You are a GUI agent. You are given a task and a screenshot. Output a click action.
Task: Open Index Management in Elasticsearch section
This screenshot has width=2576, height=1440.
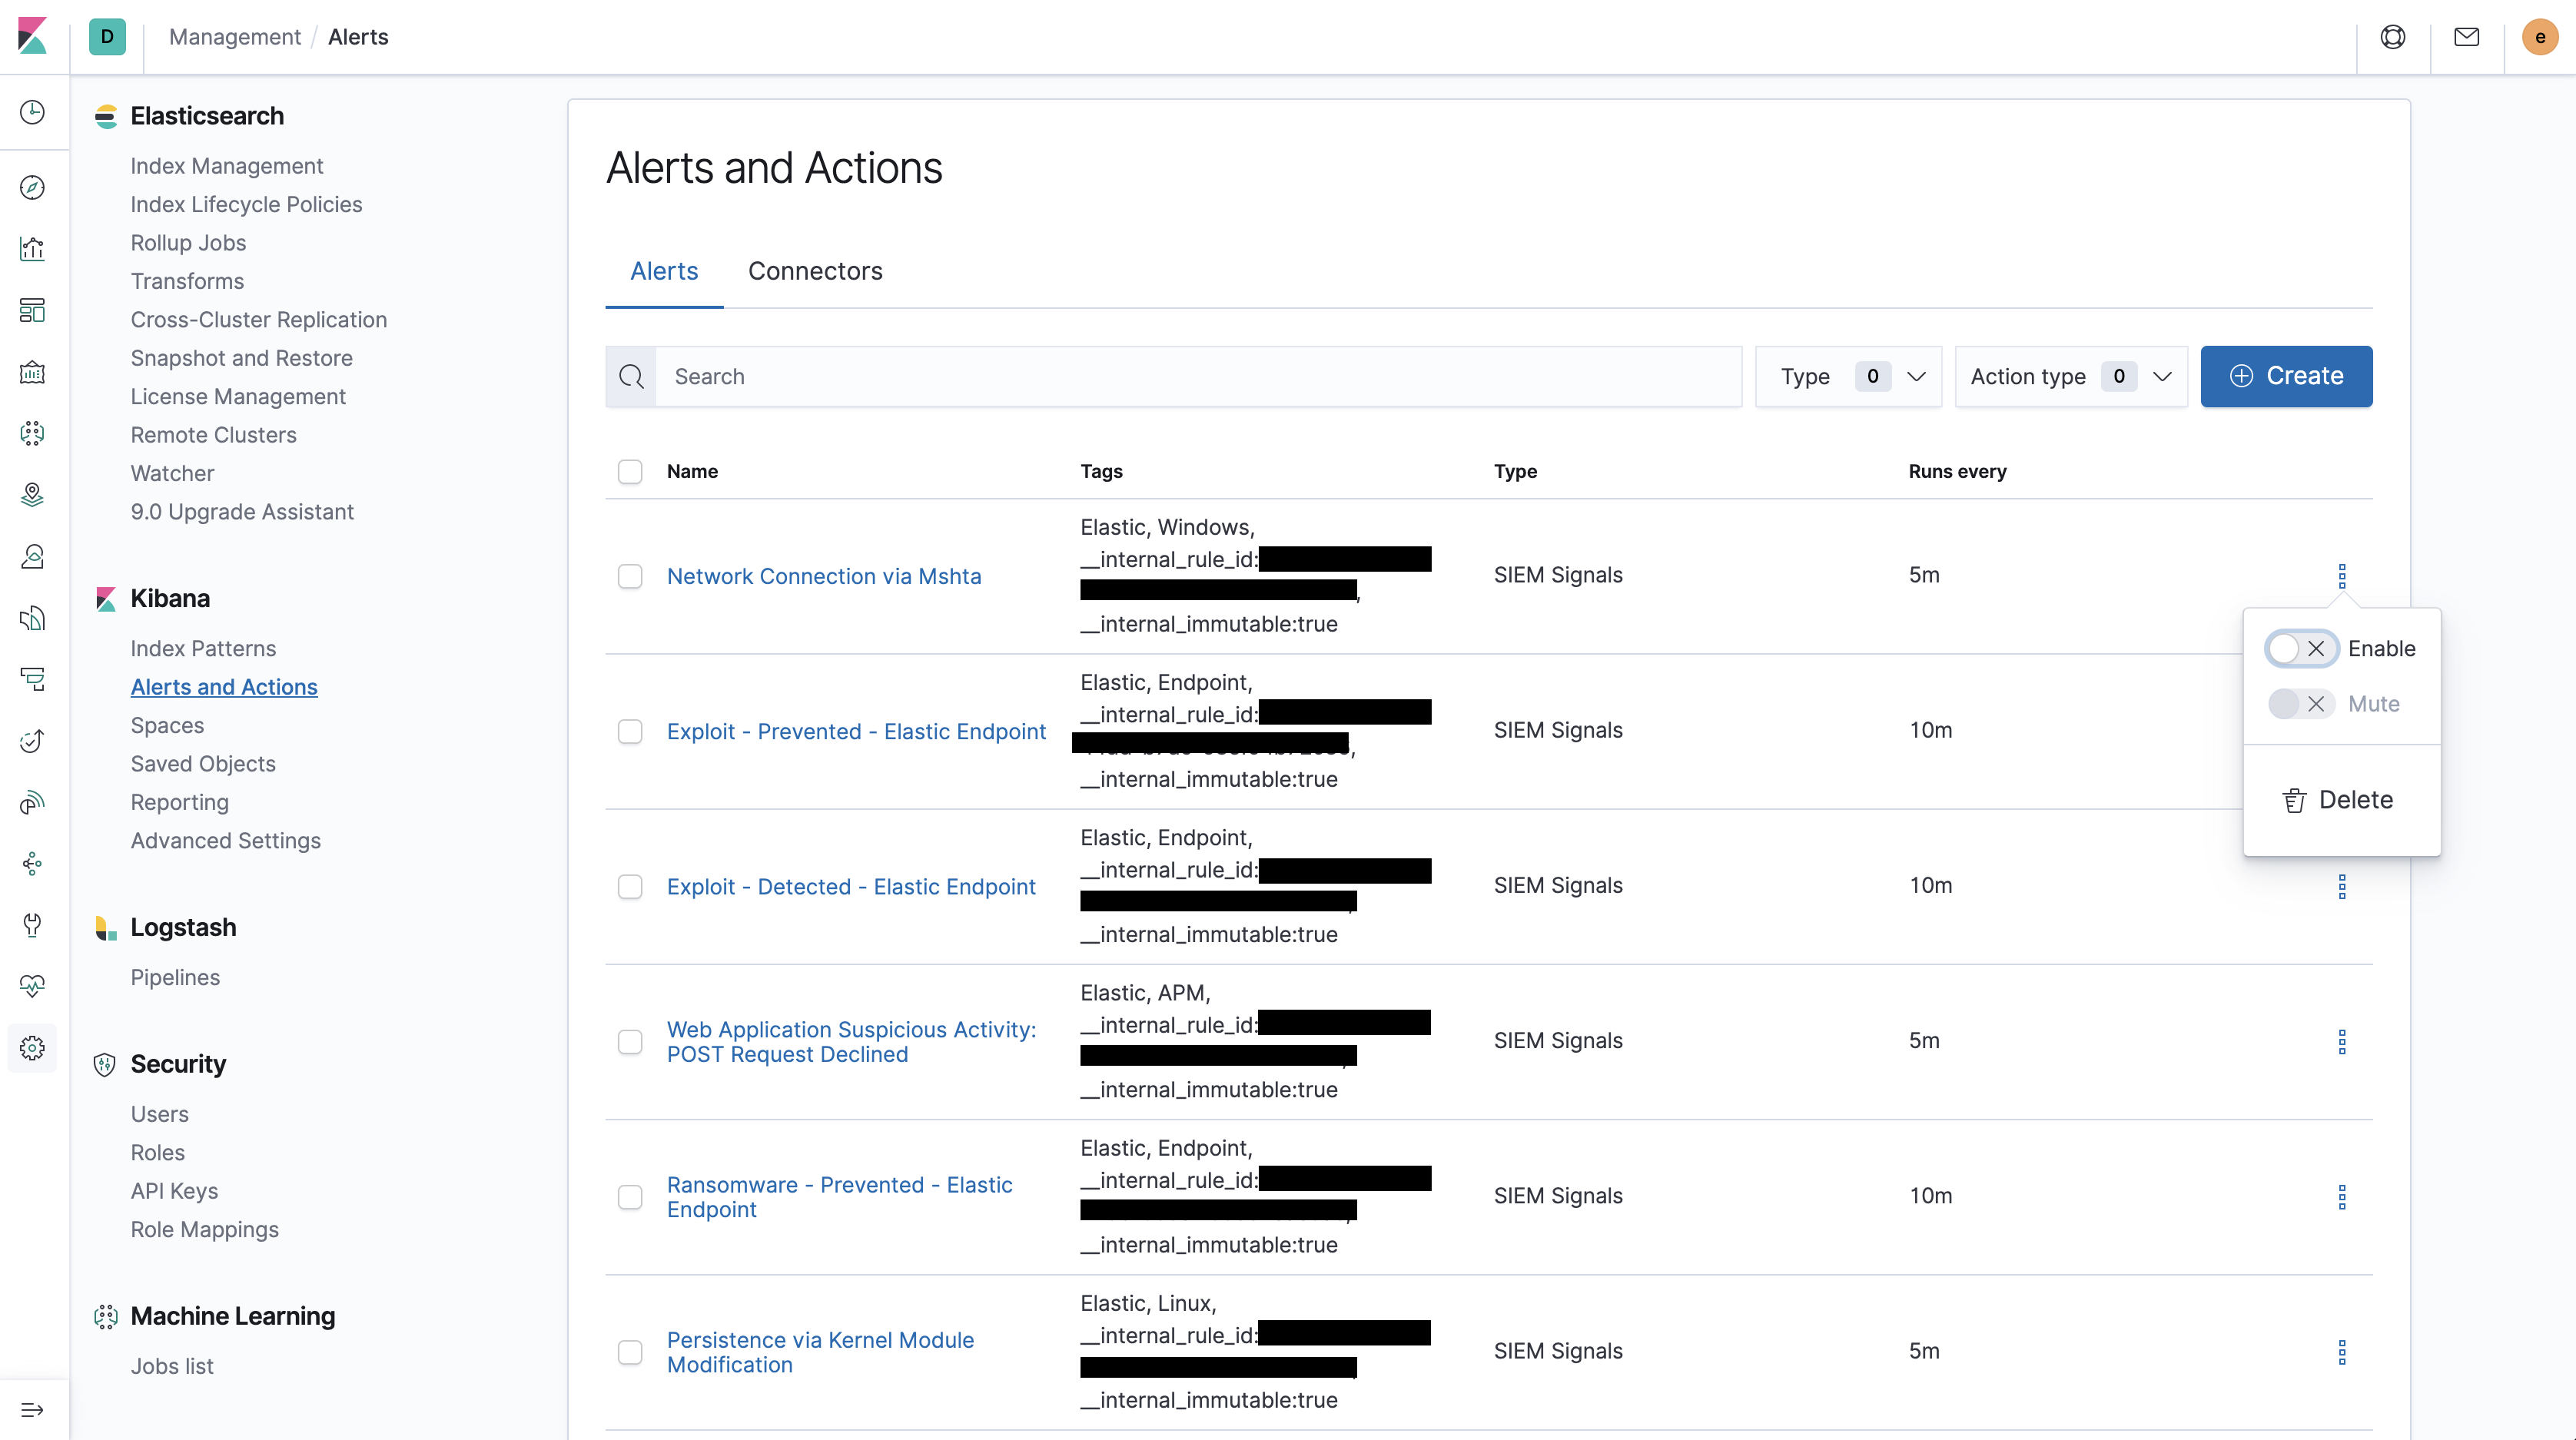point(227,166)
